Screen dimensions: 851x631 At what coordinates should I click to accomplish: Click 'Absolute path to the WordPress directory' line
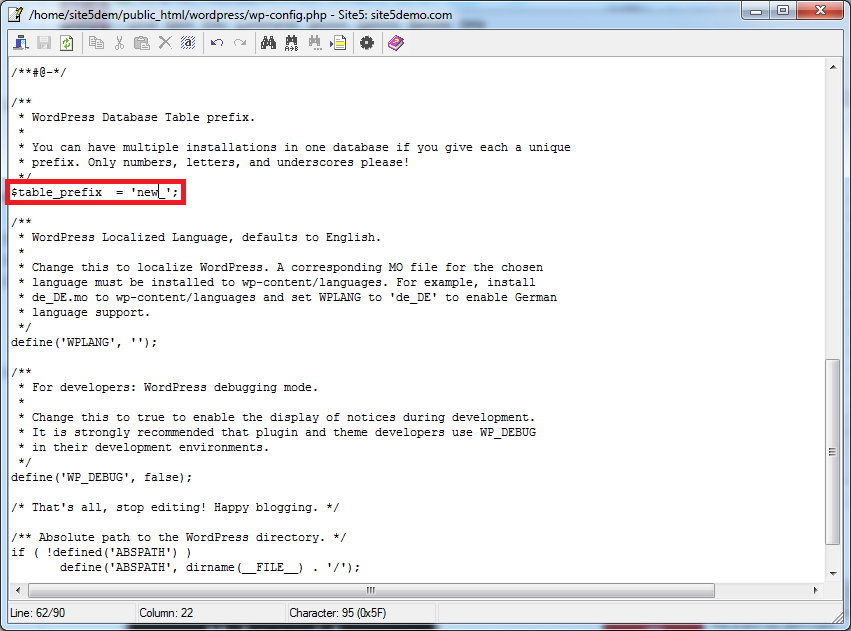pos(179,537)
